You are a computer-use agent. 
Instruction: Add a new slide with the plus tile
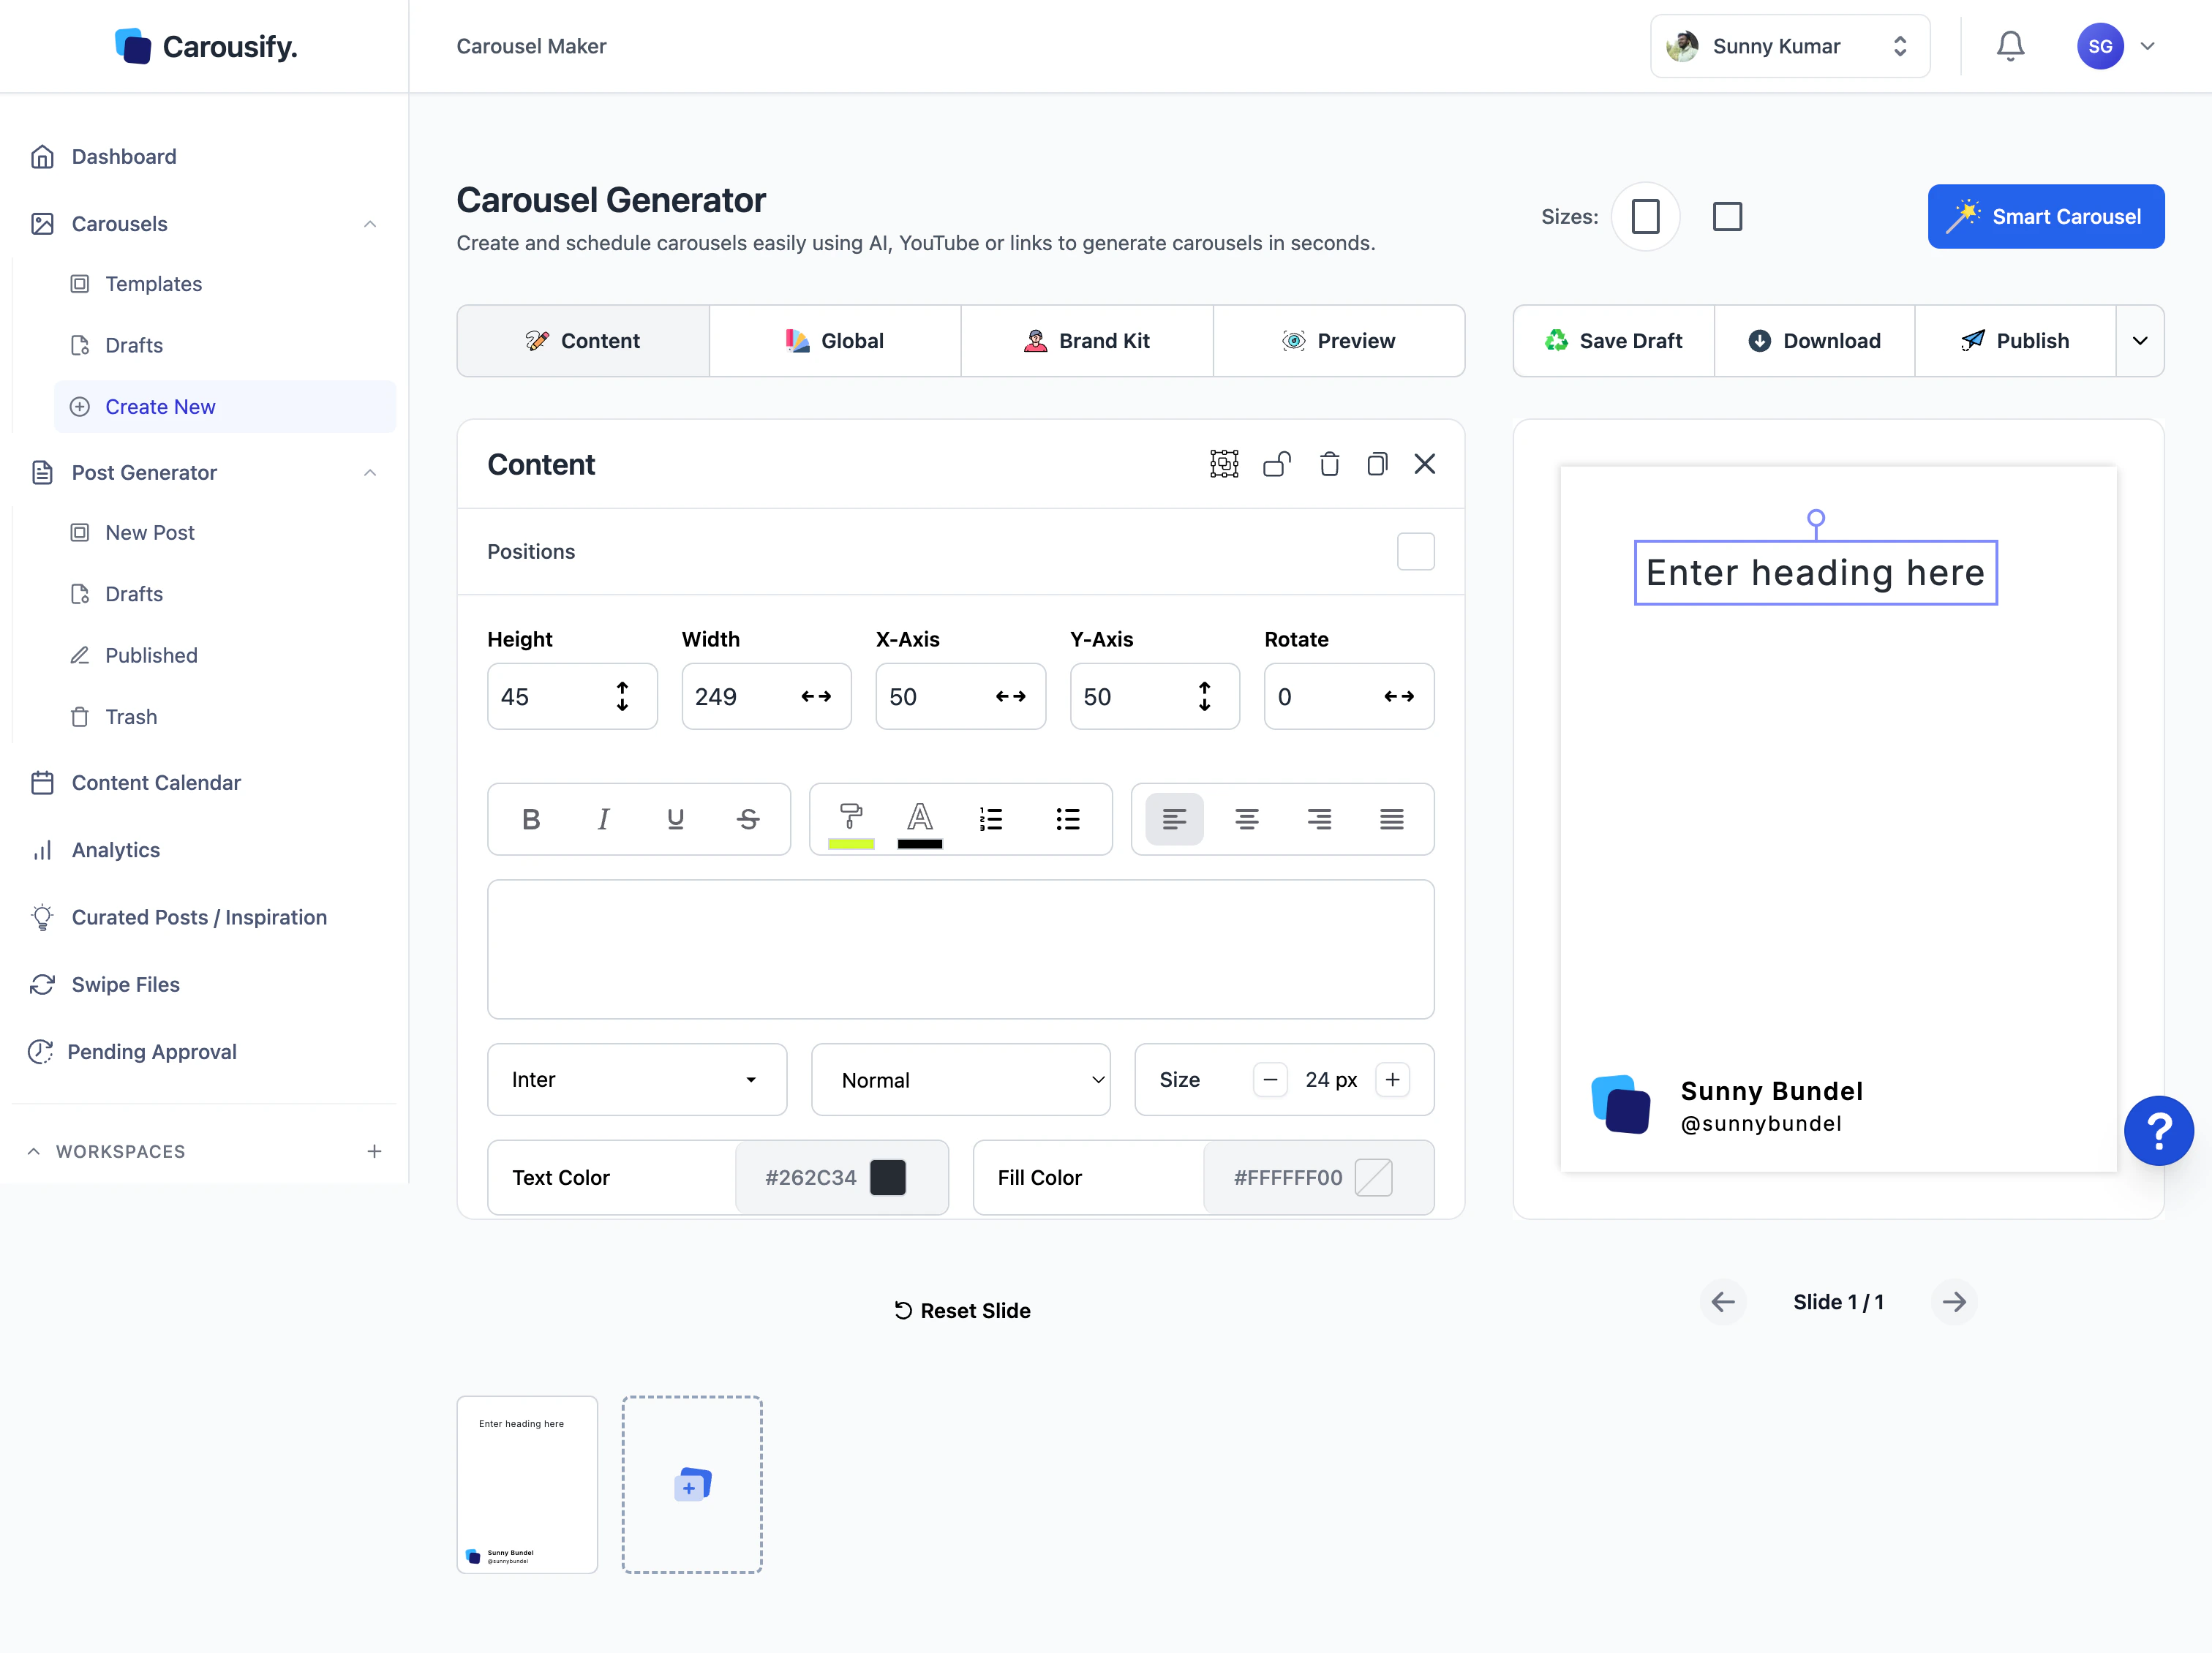coord(692,1484)
